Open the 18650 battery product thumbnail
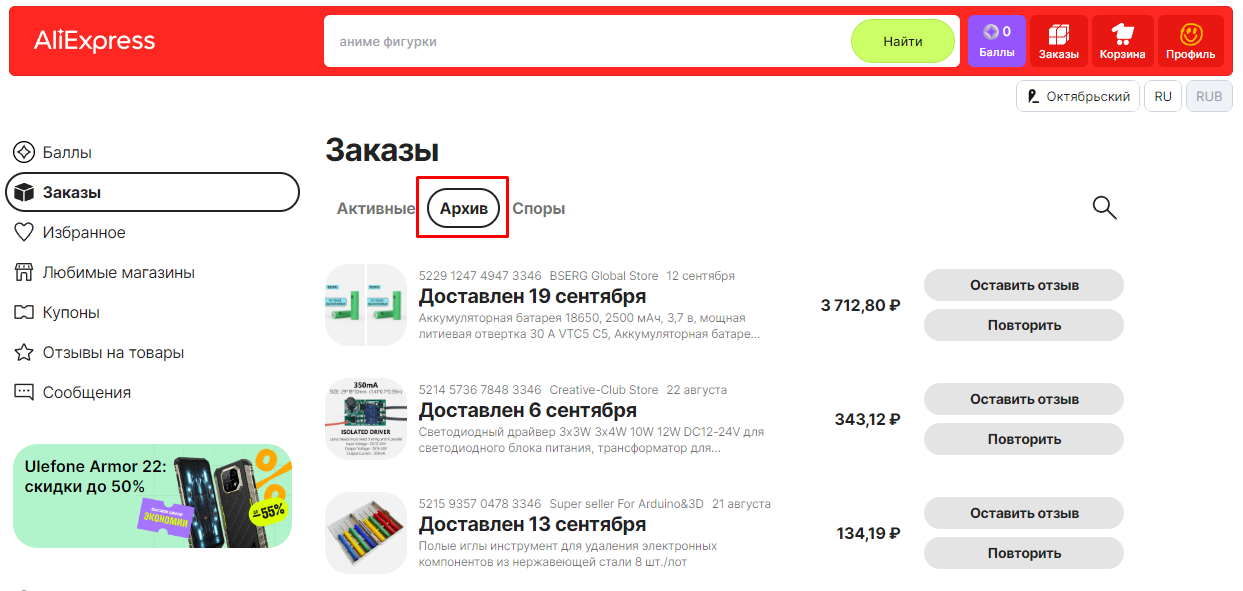This screenshot has height=591, width=1243. click(x=366, y=305)
